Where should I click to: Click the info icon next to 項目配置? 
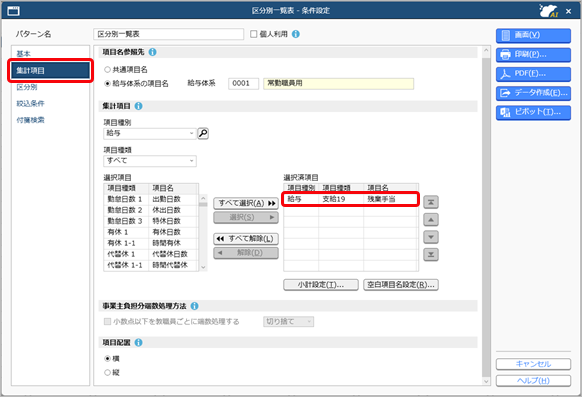(138, 342)
